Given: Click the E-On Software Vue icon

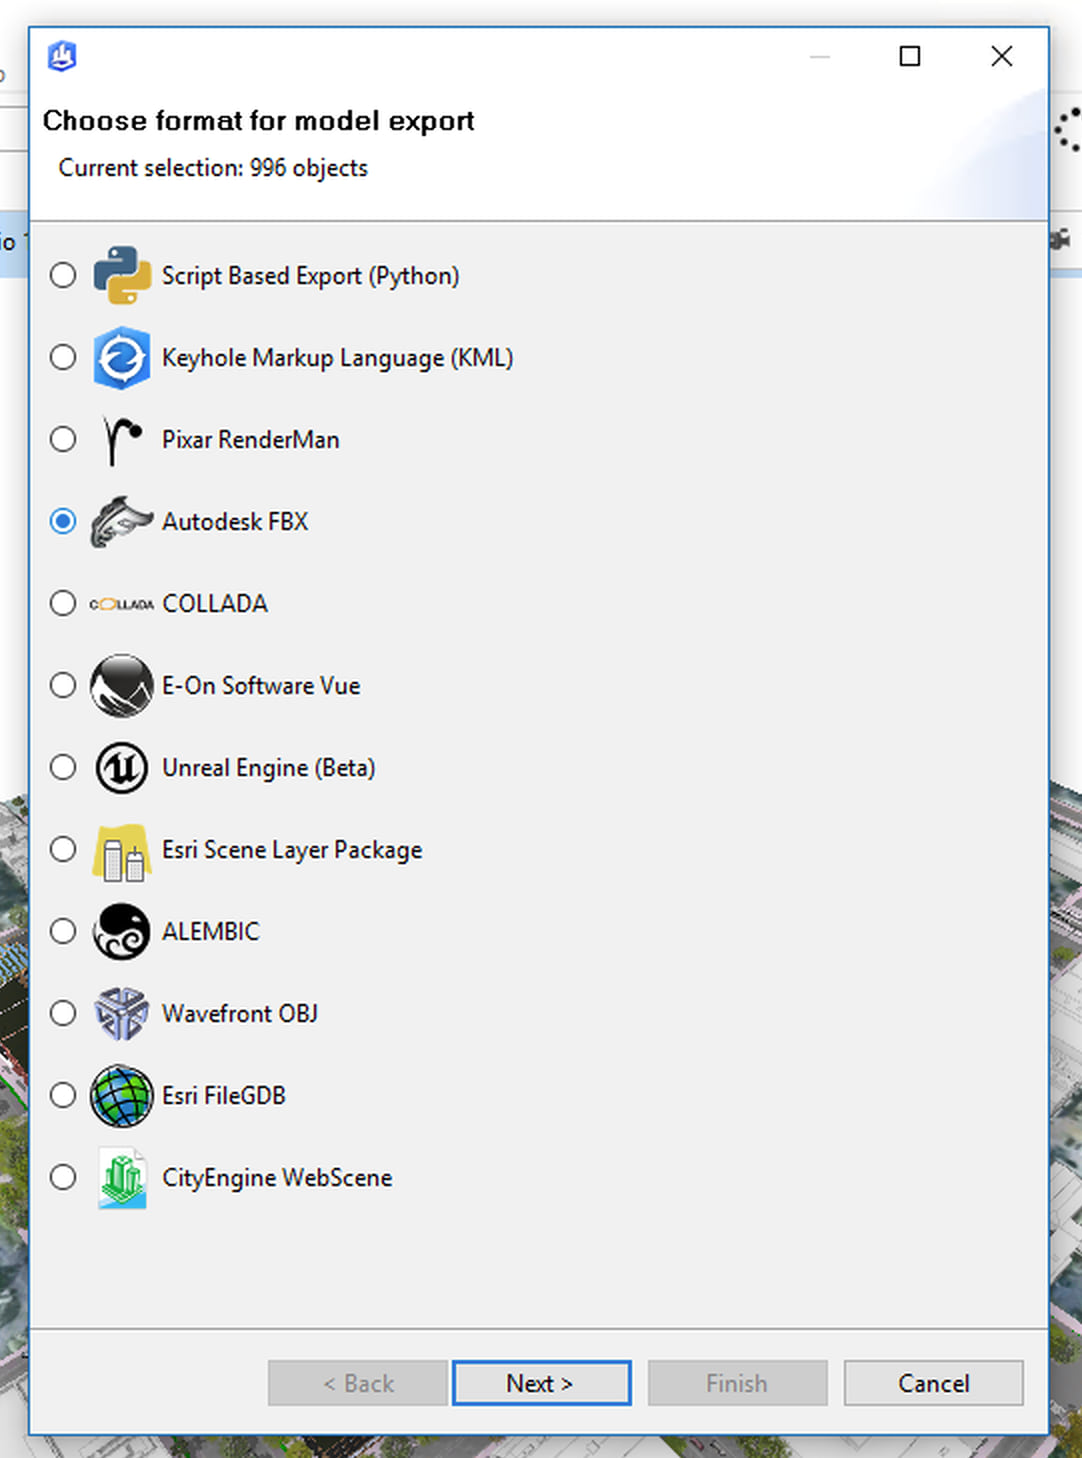Looking at the screenshot, I should tap(122, 686).
